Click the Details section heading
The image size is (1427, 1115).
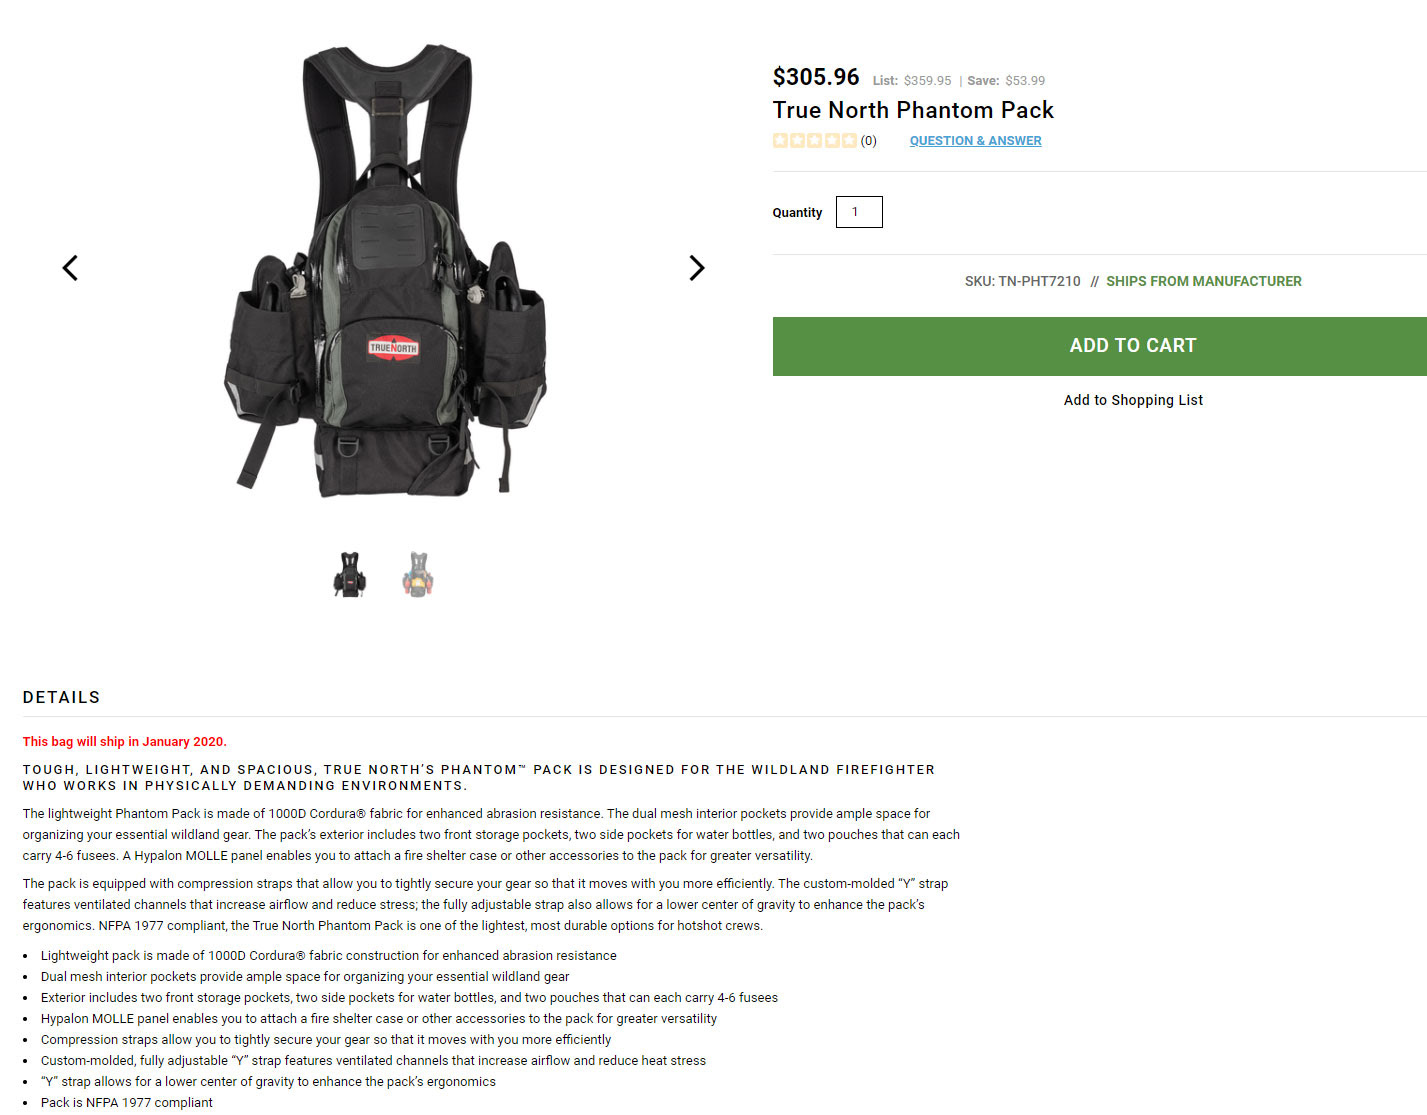pyautogui.click(x=62, y=697)
